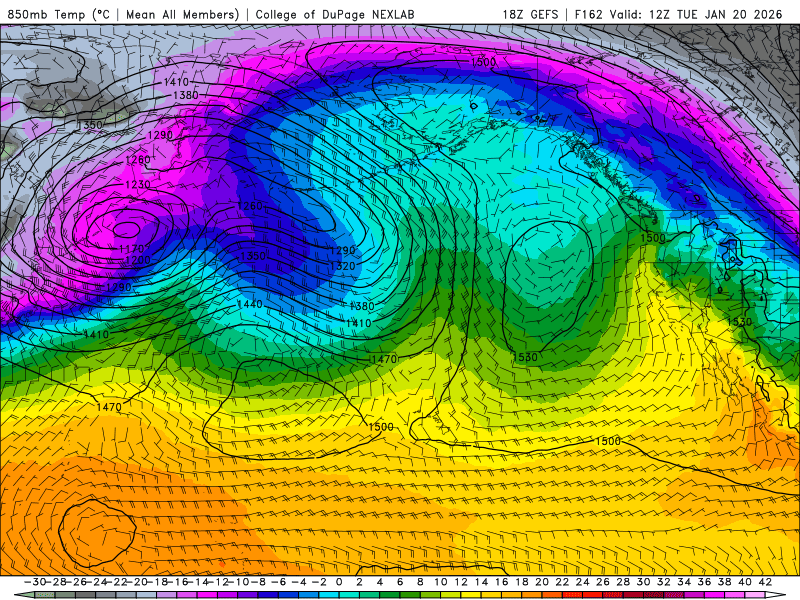The image size is (800, 600).
Task: Click color bar segment between 12 and 14
Action: pyautogui.click(x=471, y=595)
